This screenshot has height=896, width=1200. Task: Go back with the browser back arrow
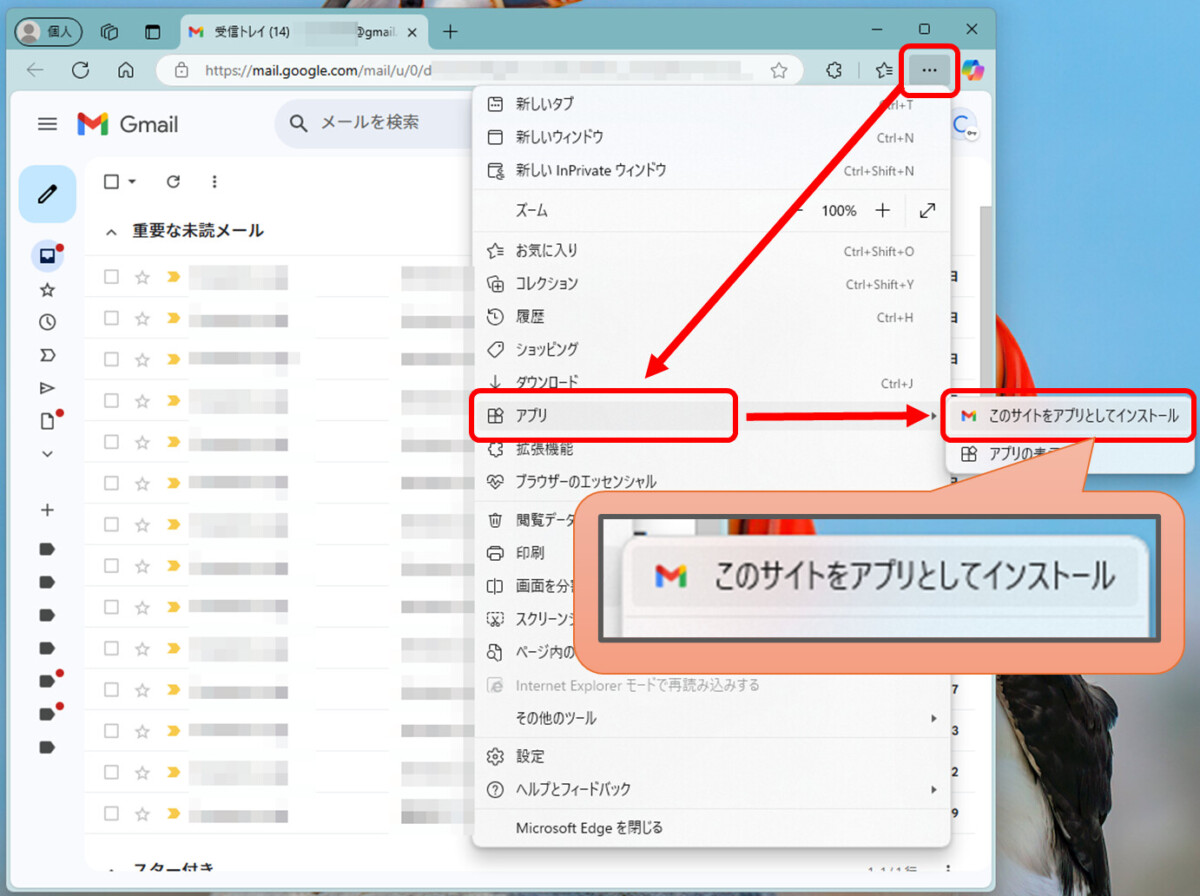coord(35,70)
